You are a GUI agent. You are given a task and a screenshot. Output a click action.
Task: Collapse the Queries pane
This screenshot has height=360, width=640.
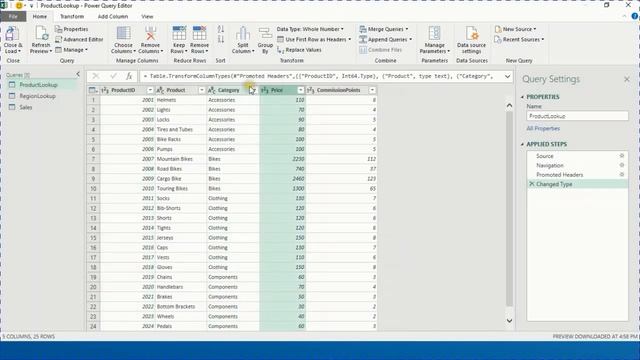point(78,74)
